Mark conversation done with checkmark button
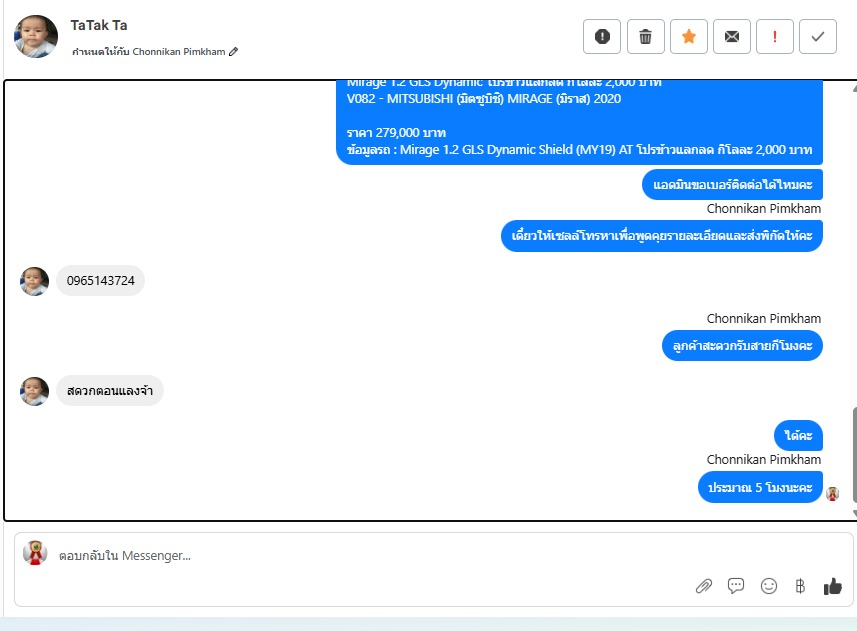This screenshot has width=857, height=631. click(818, 37)
